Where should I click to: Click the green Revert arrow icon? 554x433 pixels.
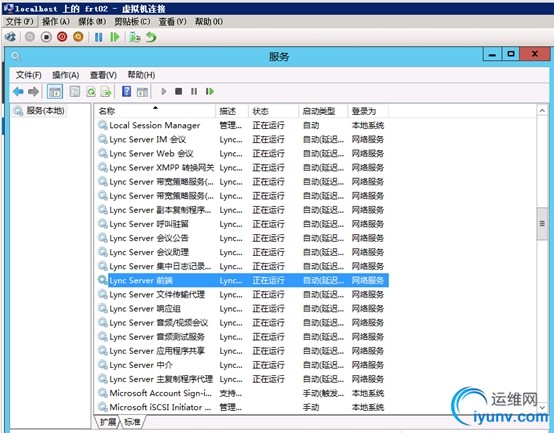(x=151, y=37)
